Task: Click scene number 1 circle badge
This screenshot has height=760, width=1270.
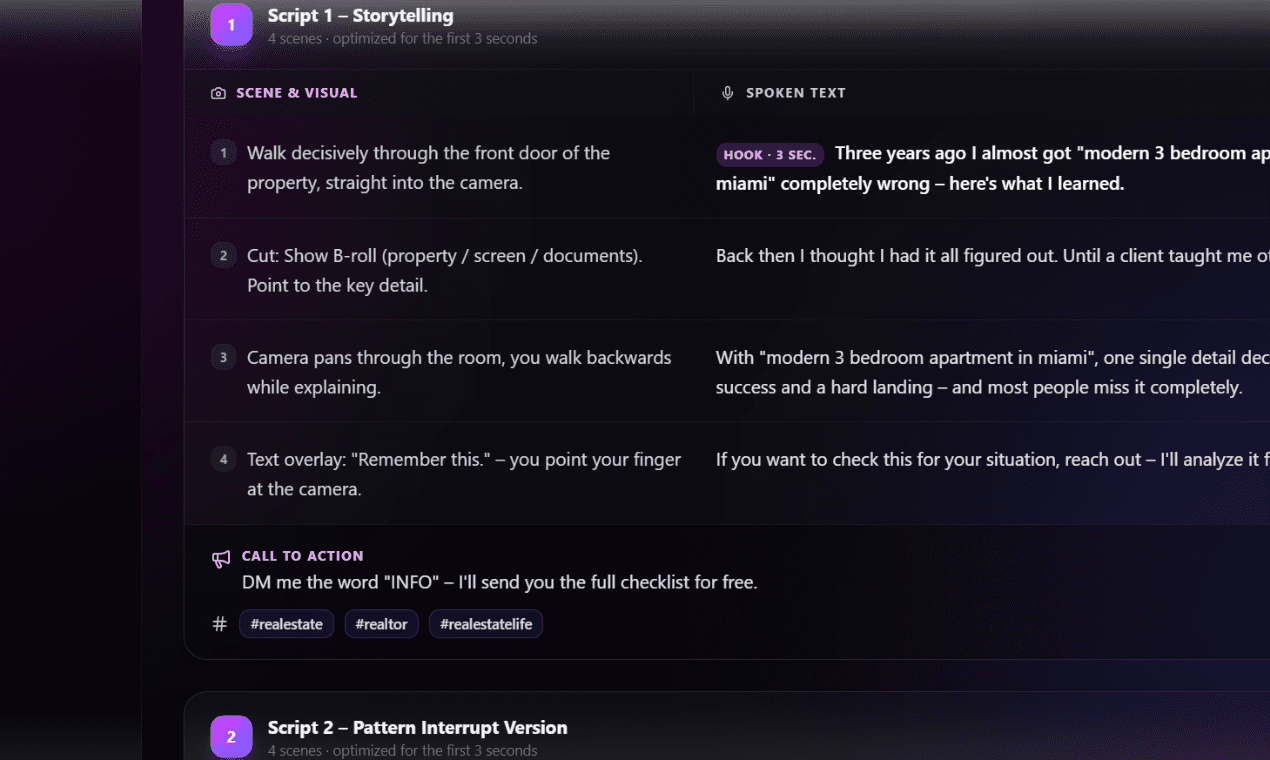Action: point(223,153)
